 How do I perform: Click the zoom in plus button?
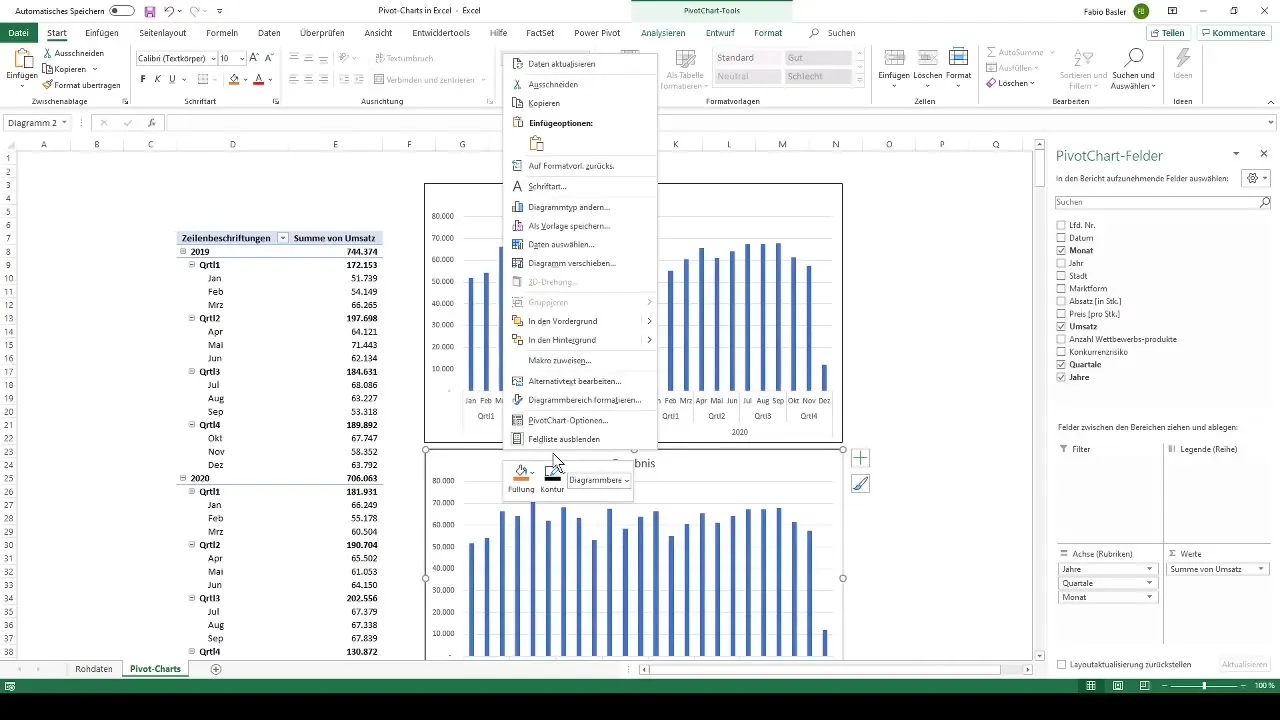point(1243,686)
